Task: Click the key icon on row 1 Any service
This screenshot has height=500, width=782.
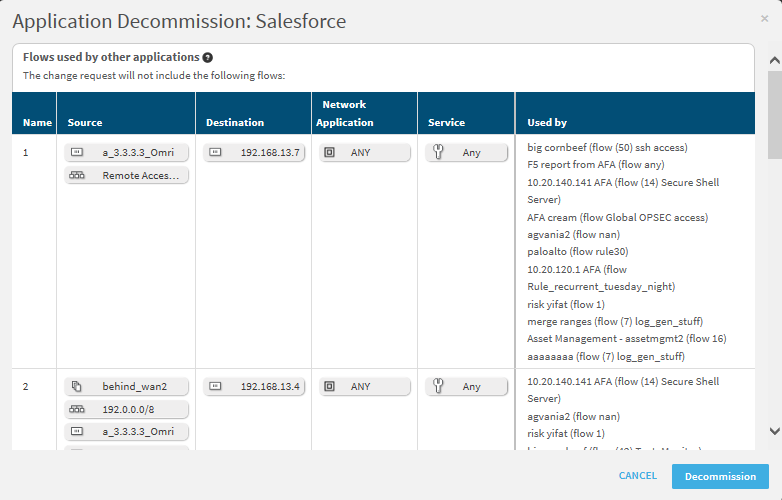Action: [436, 153]
